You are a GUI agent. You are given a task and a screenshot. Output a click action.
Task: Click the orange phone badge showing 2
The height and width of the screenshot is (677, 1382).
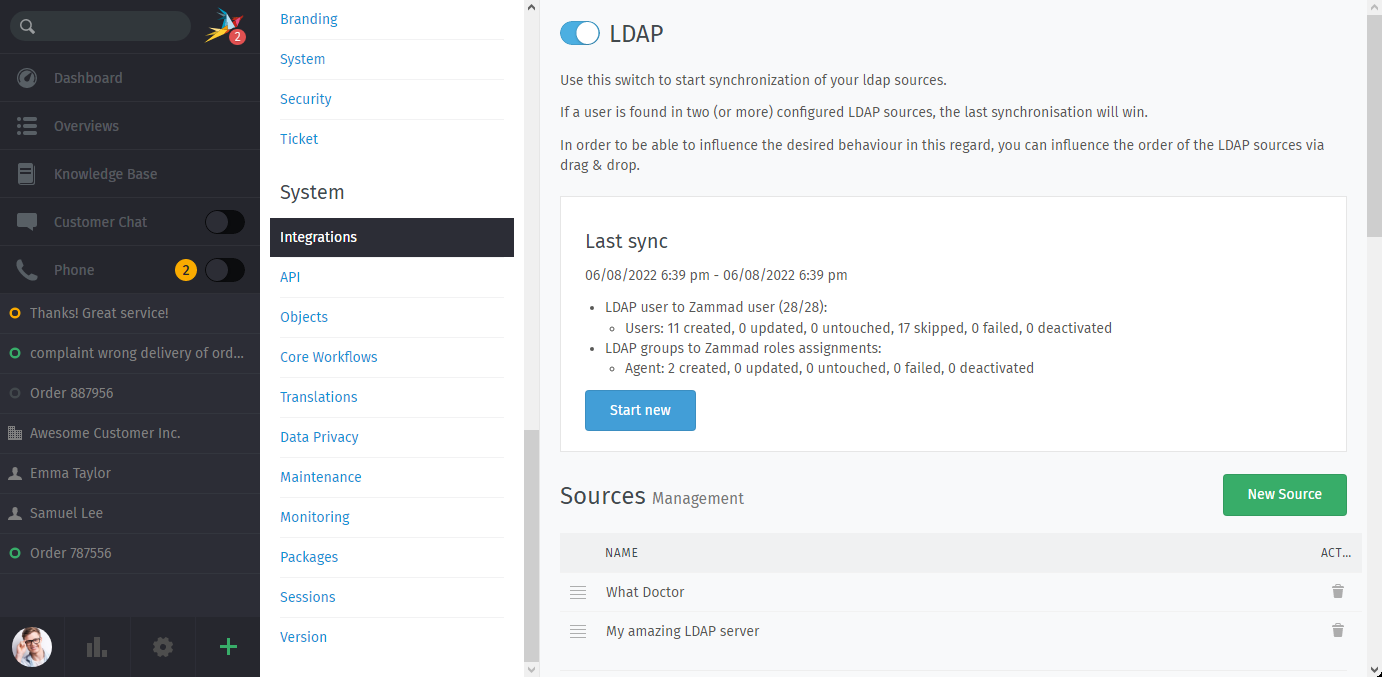[185, 270]
